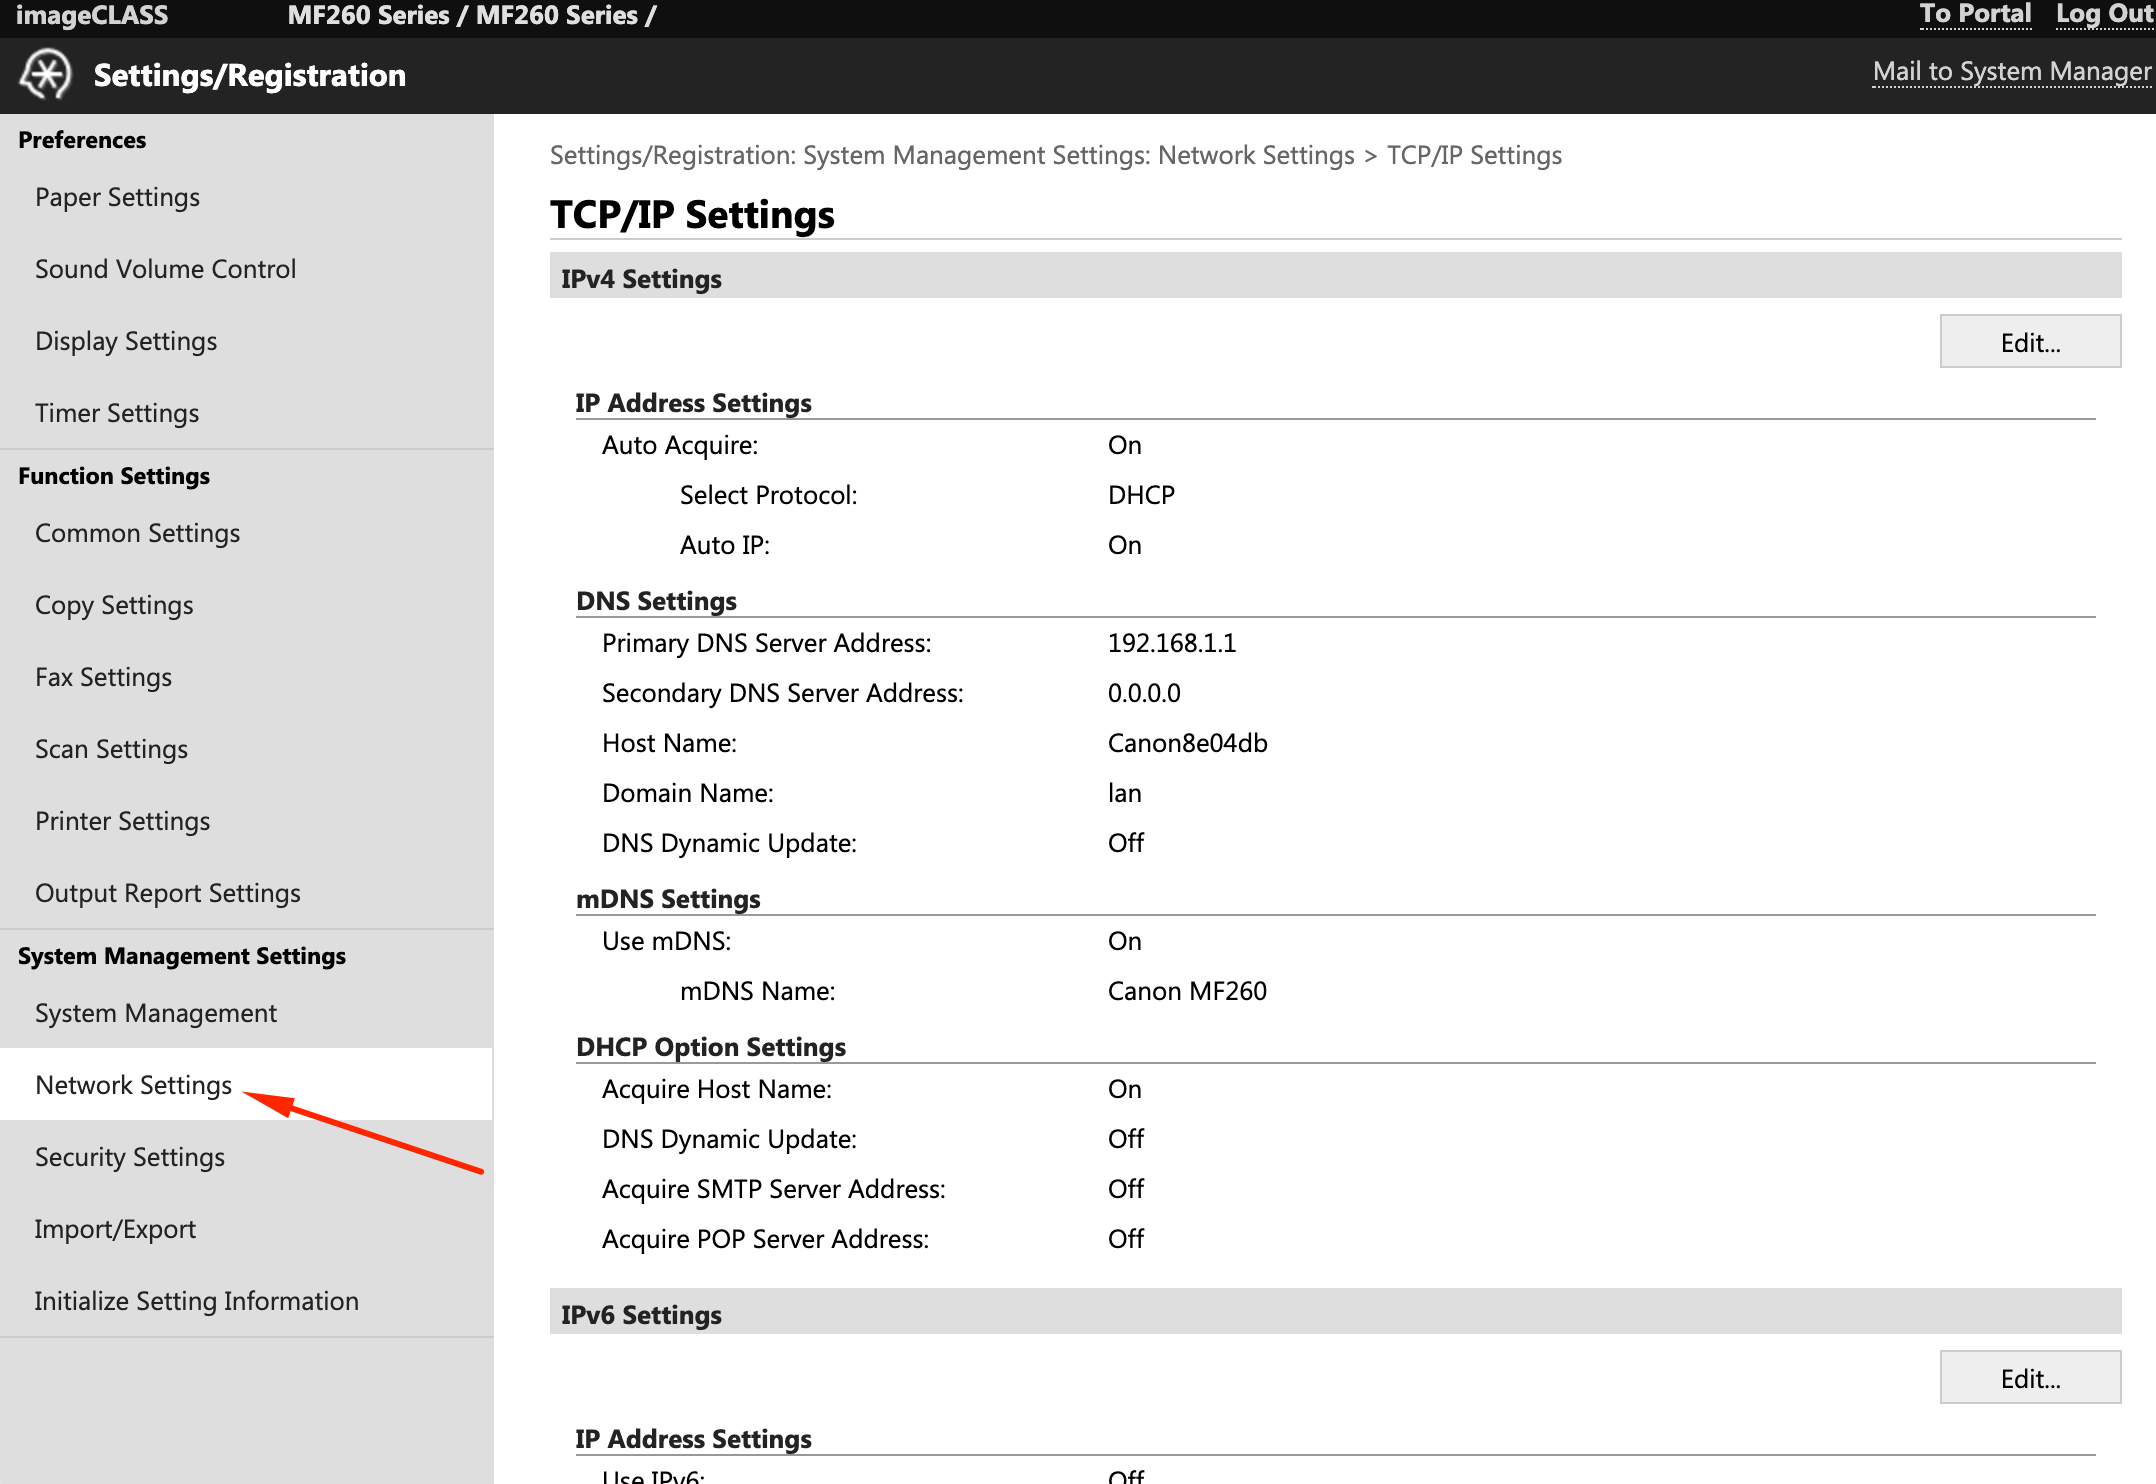Click Host Name value Canon8e04db
The height and width of the screenshot is (1484, 2156).
click(x=1188, y=743)
